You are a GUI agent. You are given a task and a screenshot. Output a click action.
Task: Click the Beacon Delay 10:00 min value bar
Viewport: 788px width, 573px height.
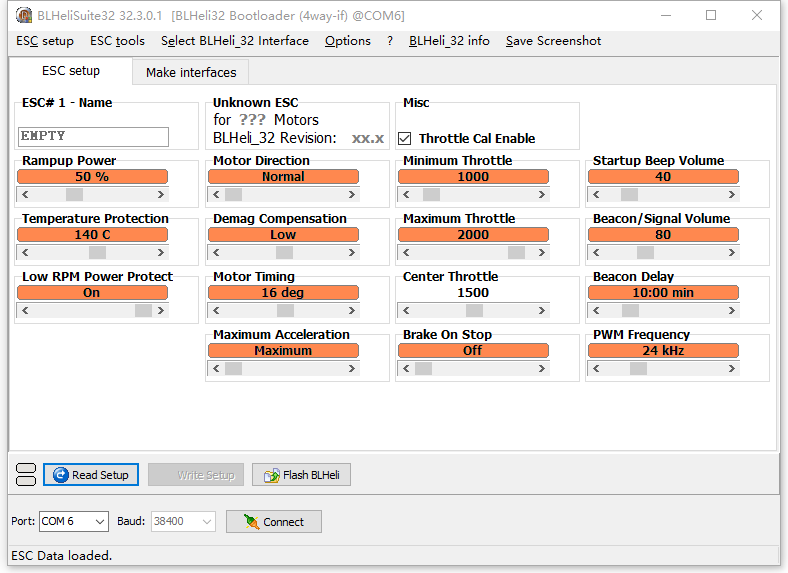663,293
